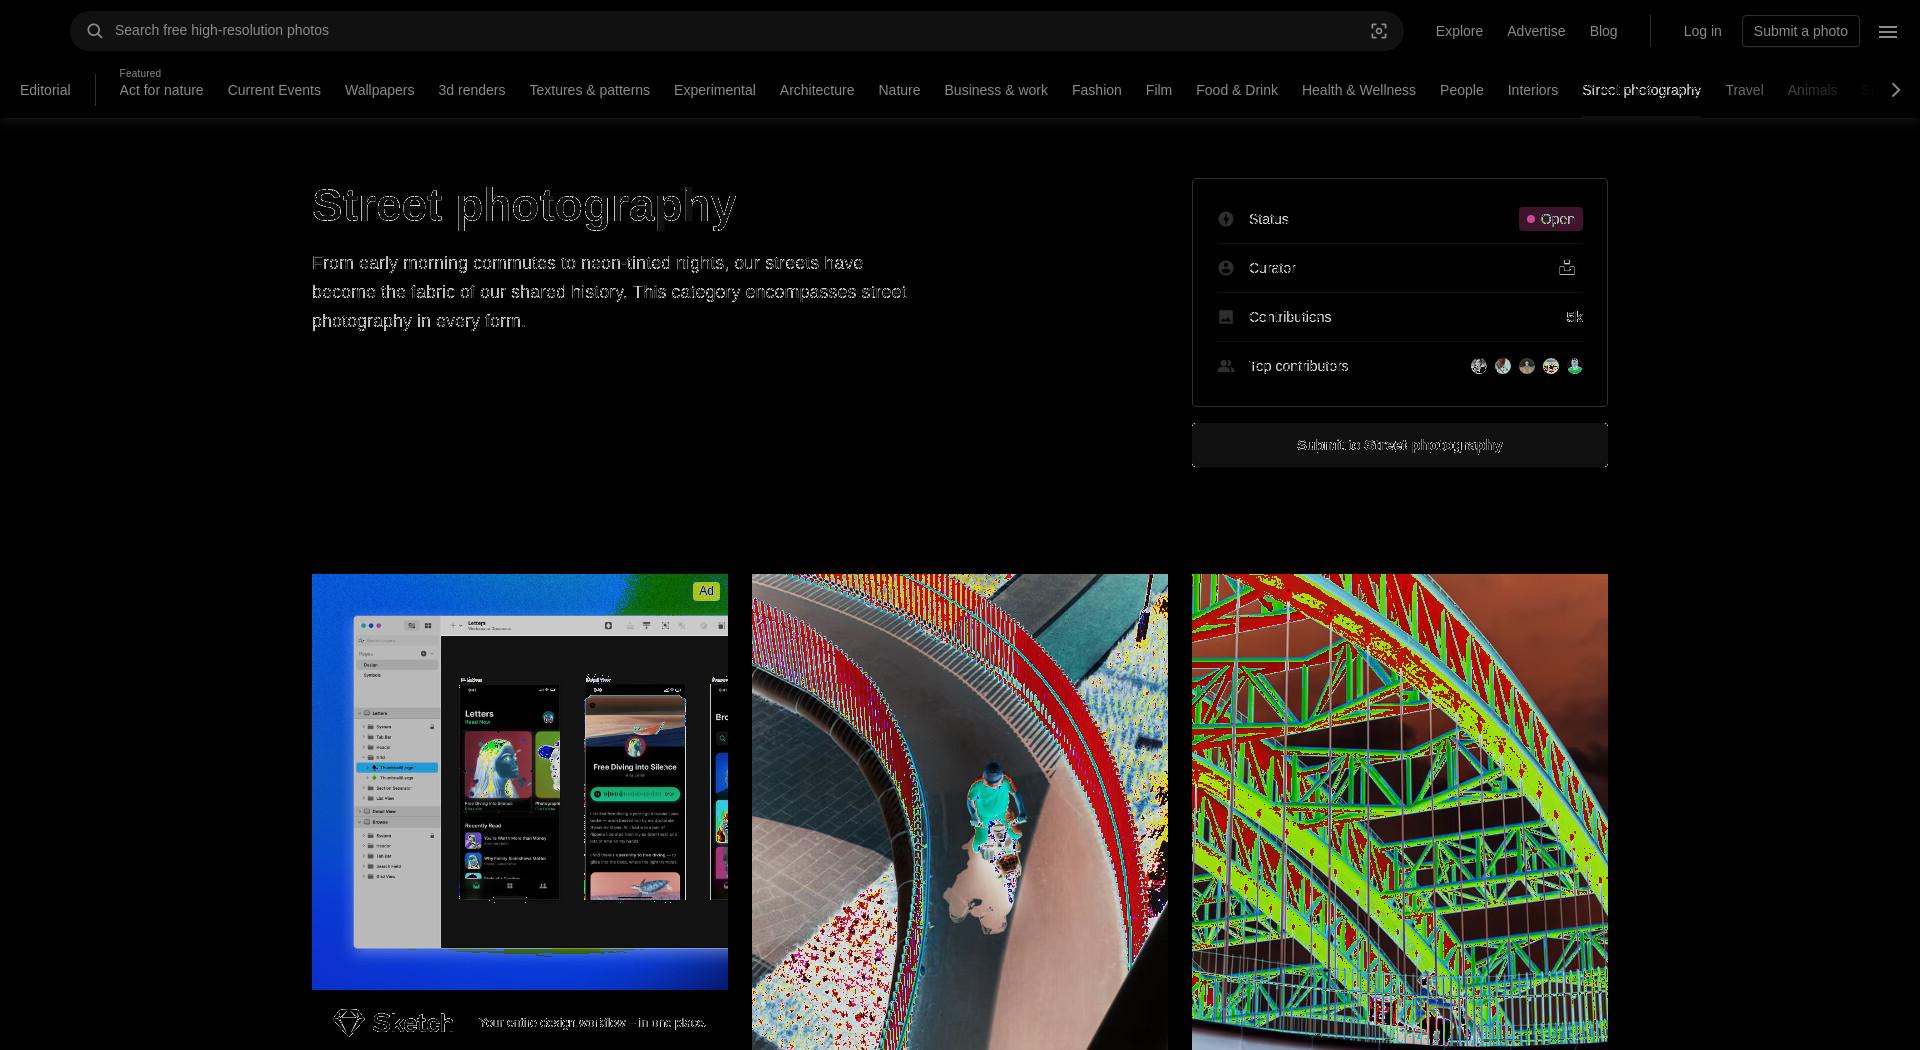Screen dimensions: 1920x1050
Task: Open the hamburger menu icon
Action: pyautogui.click(x=1888, y=32)
